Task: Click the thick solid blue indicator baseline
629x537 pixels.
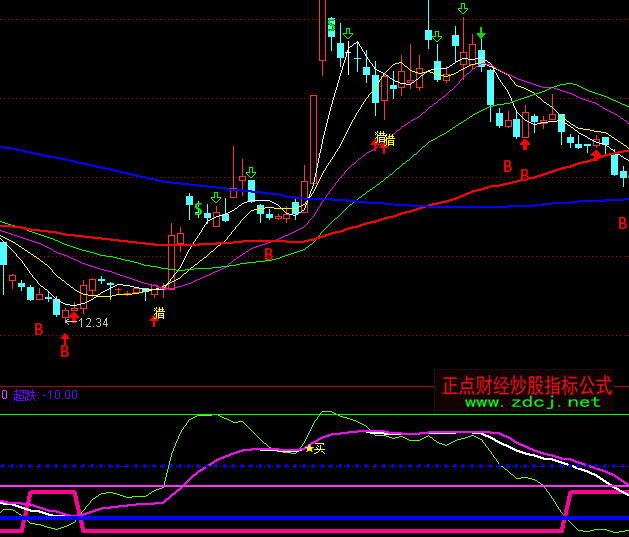Action: pyautogui.click(x=300, y=519)
